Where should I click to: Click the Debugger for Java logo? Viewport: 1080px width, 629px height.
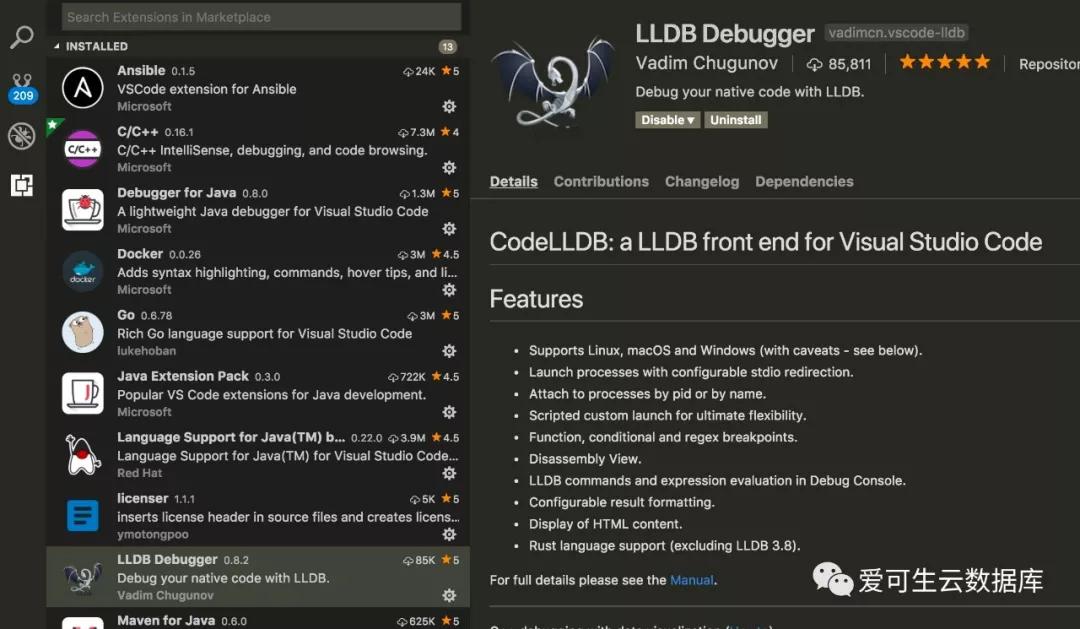pos(83,209)
